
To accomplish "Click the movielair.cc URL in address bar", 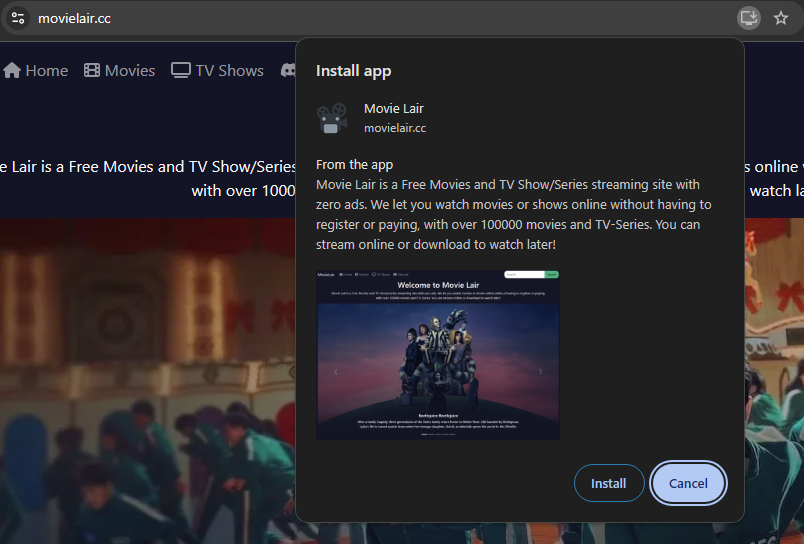I will [74, 18].
